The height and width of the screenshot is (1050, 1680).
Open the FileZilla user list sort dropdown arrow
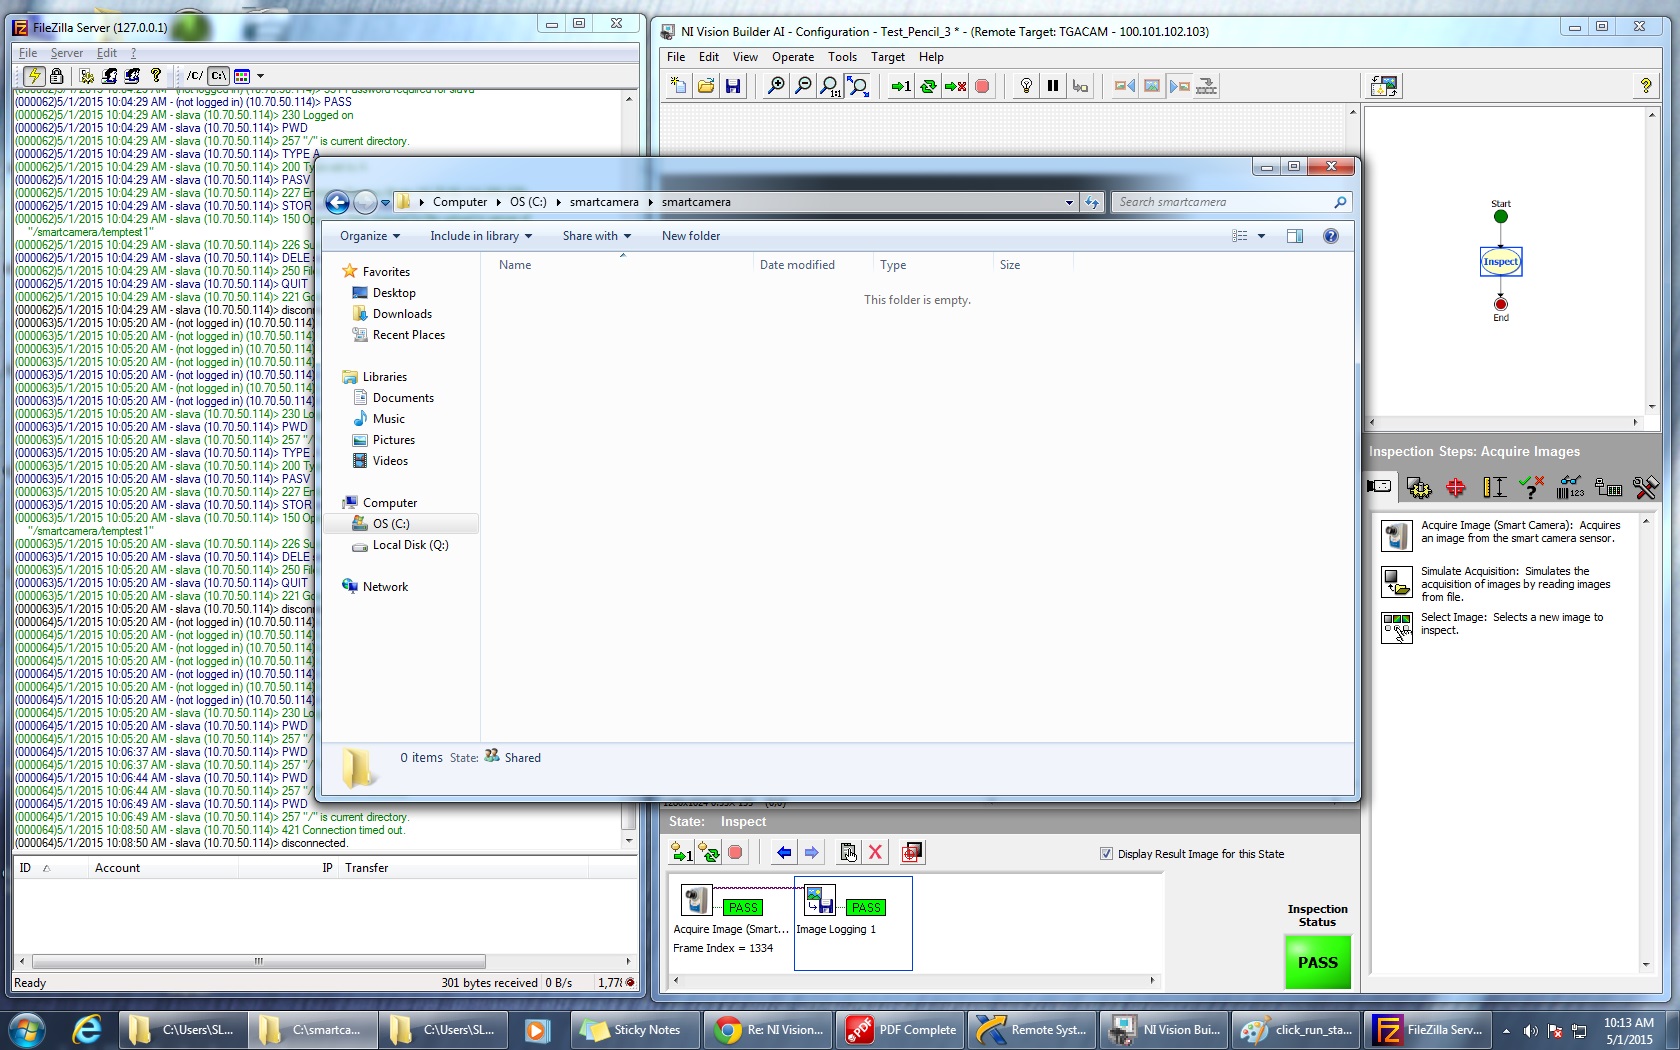(260, 75)
